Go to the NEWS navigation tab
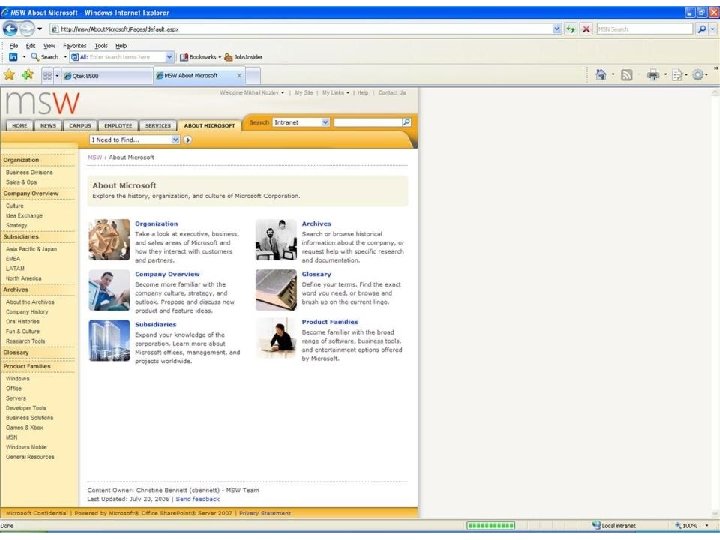720x540 pixels. coord(48,125)
